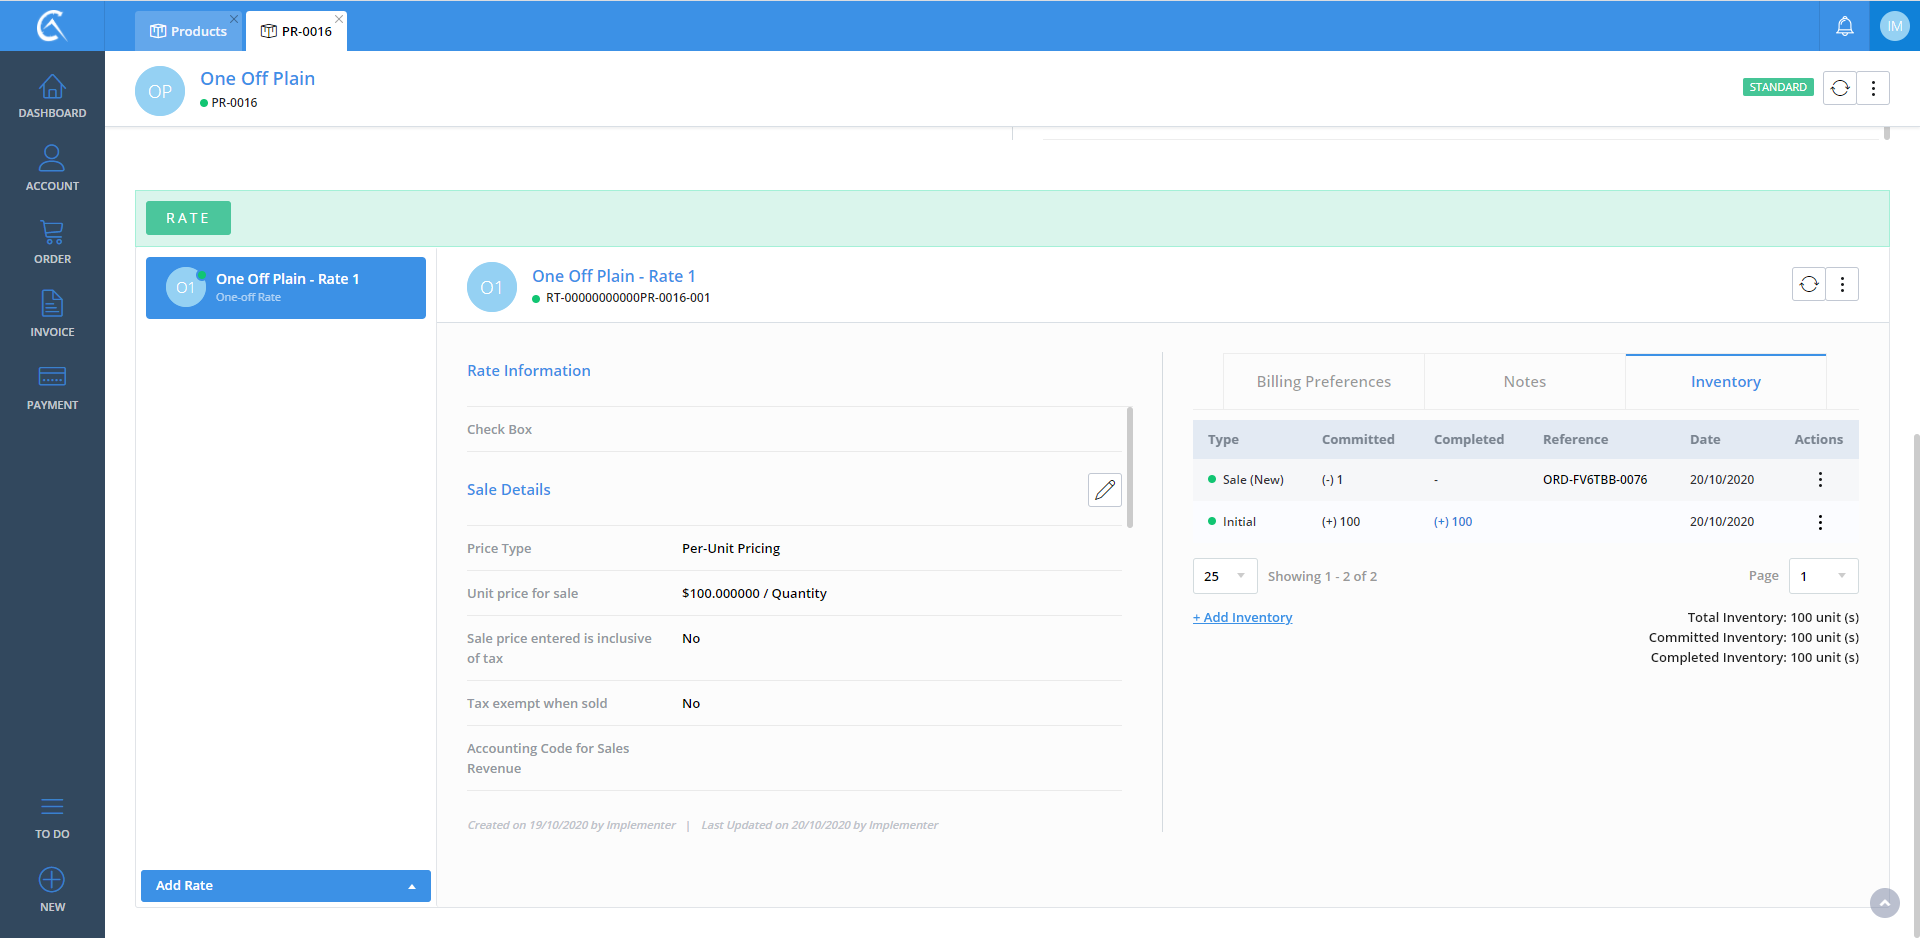Click the completed (+) 100 link
This screenshot has width=1920, height=938.
(x=1453, y=522)
